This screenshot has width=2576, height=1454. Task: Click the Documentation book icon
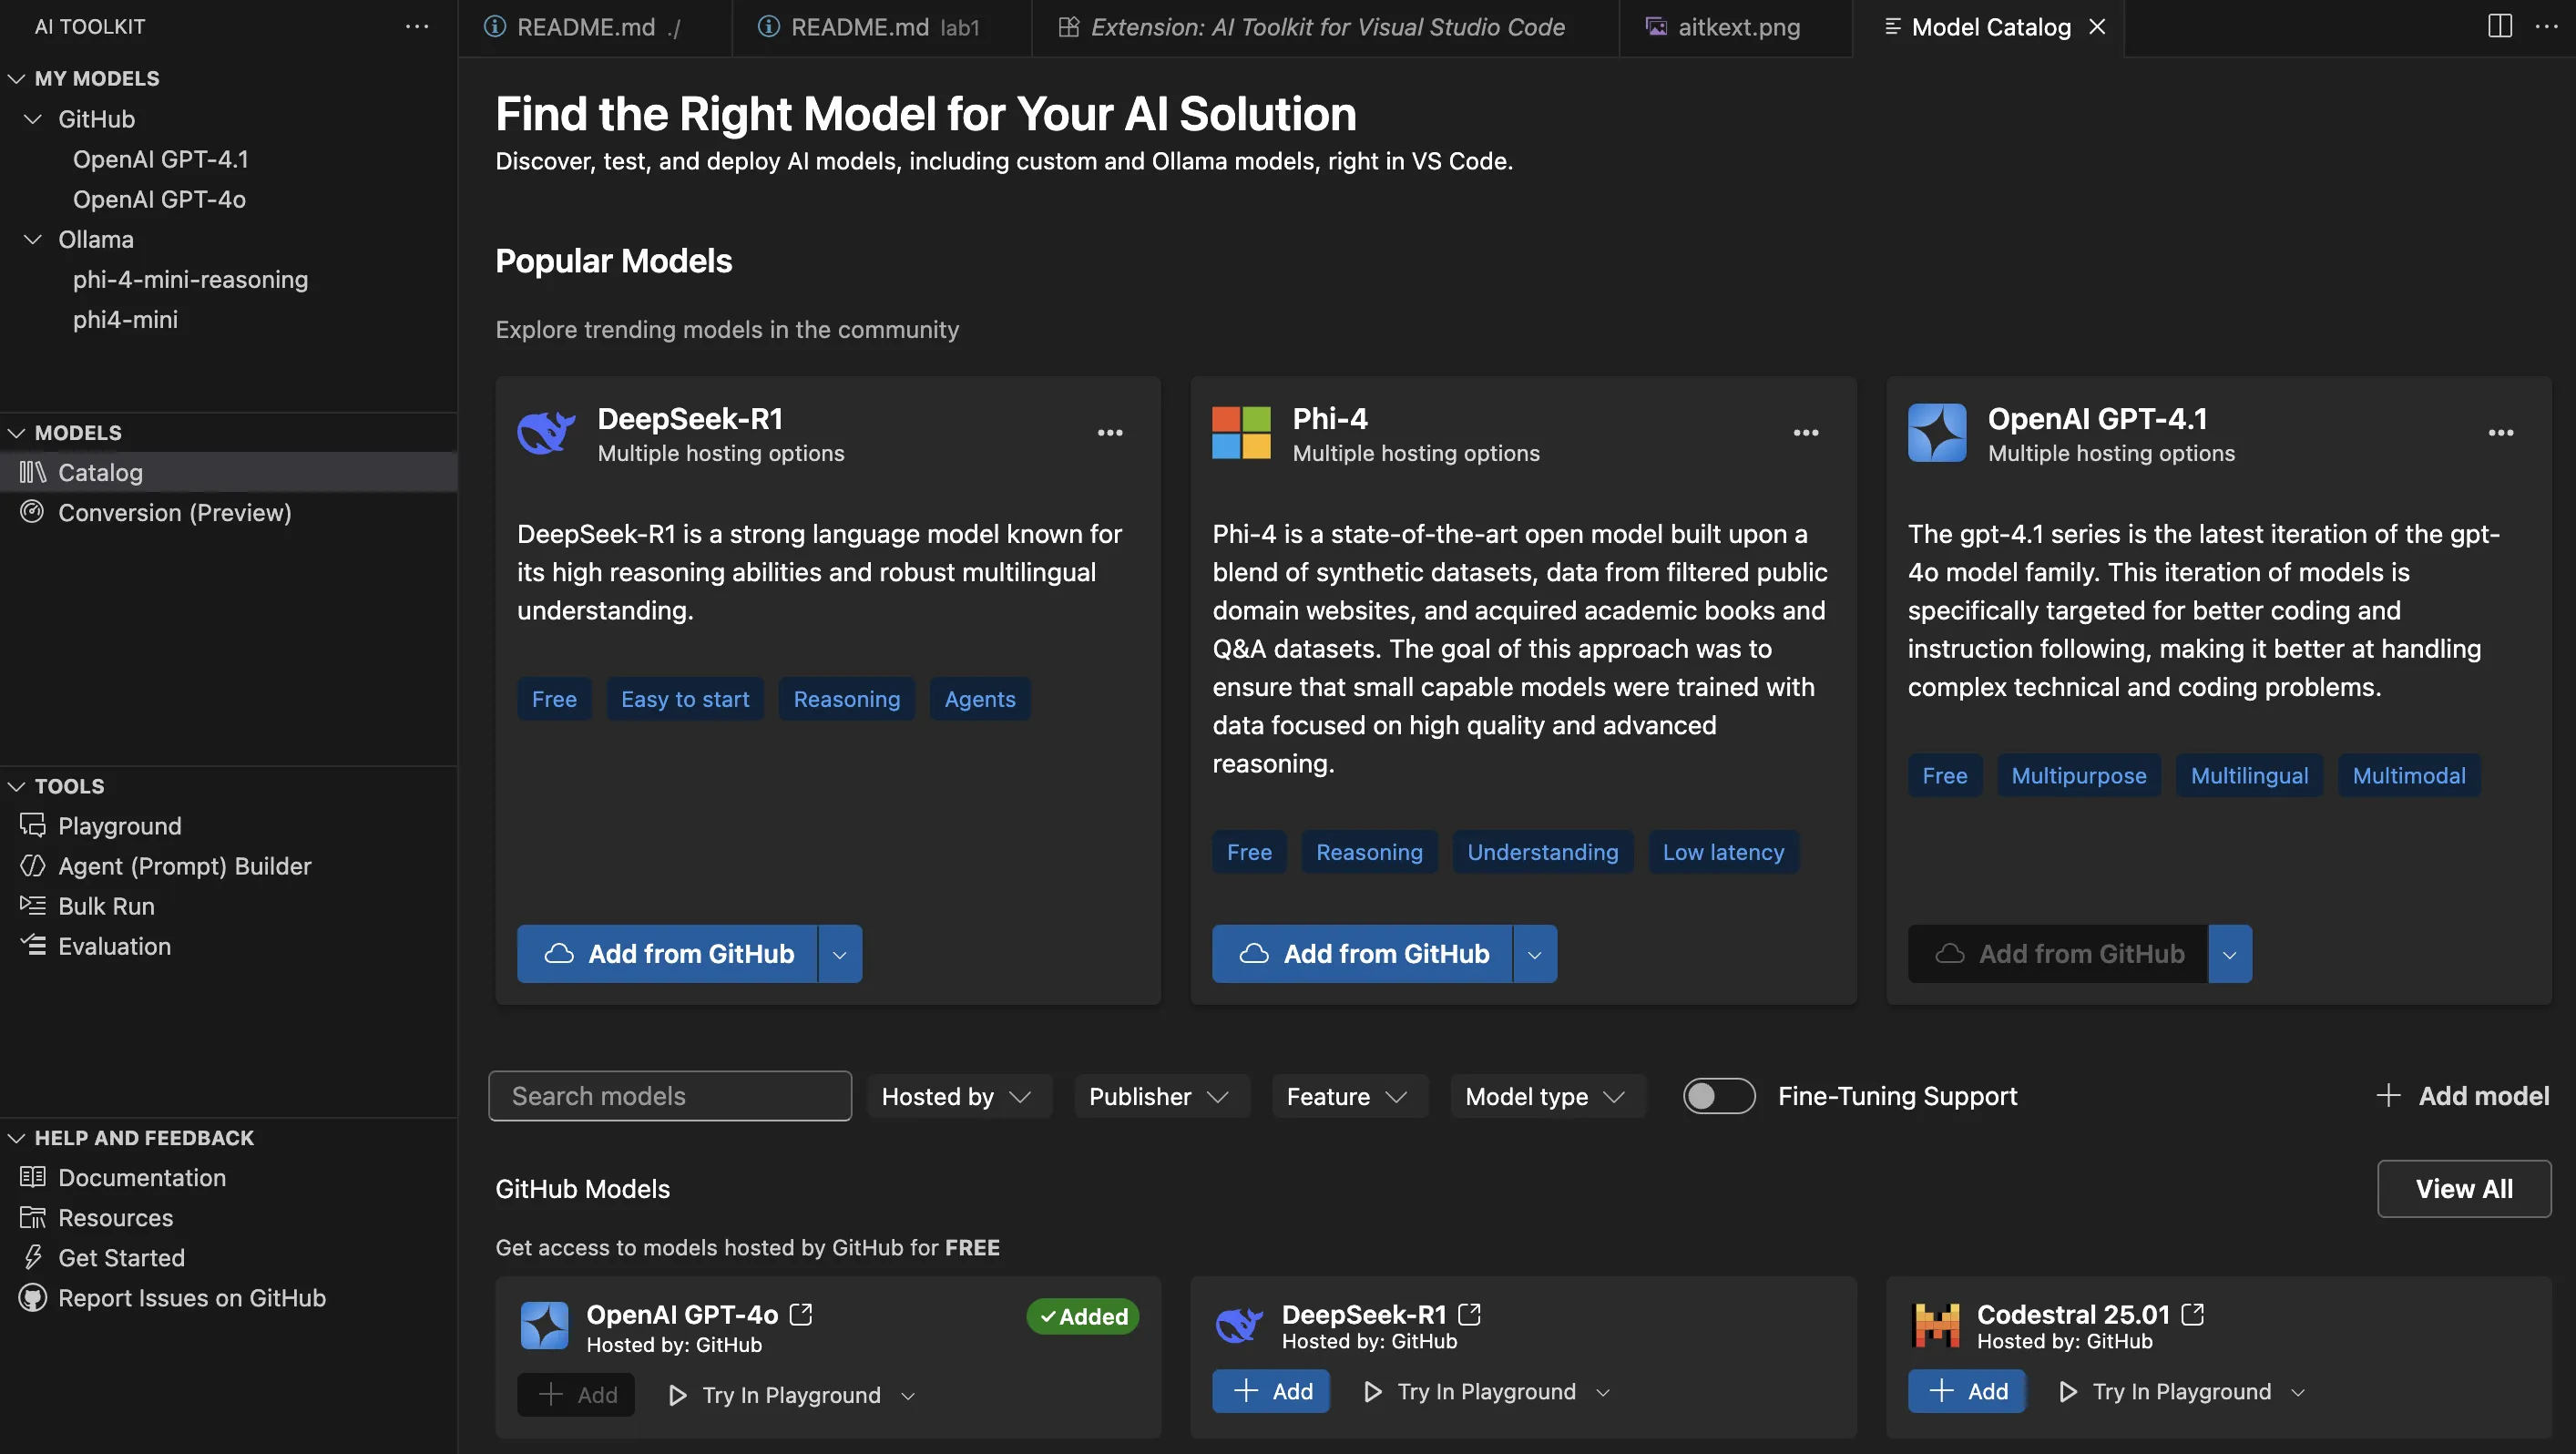pos(32,1177)
